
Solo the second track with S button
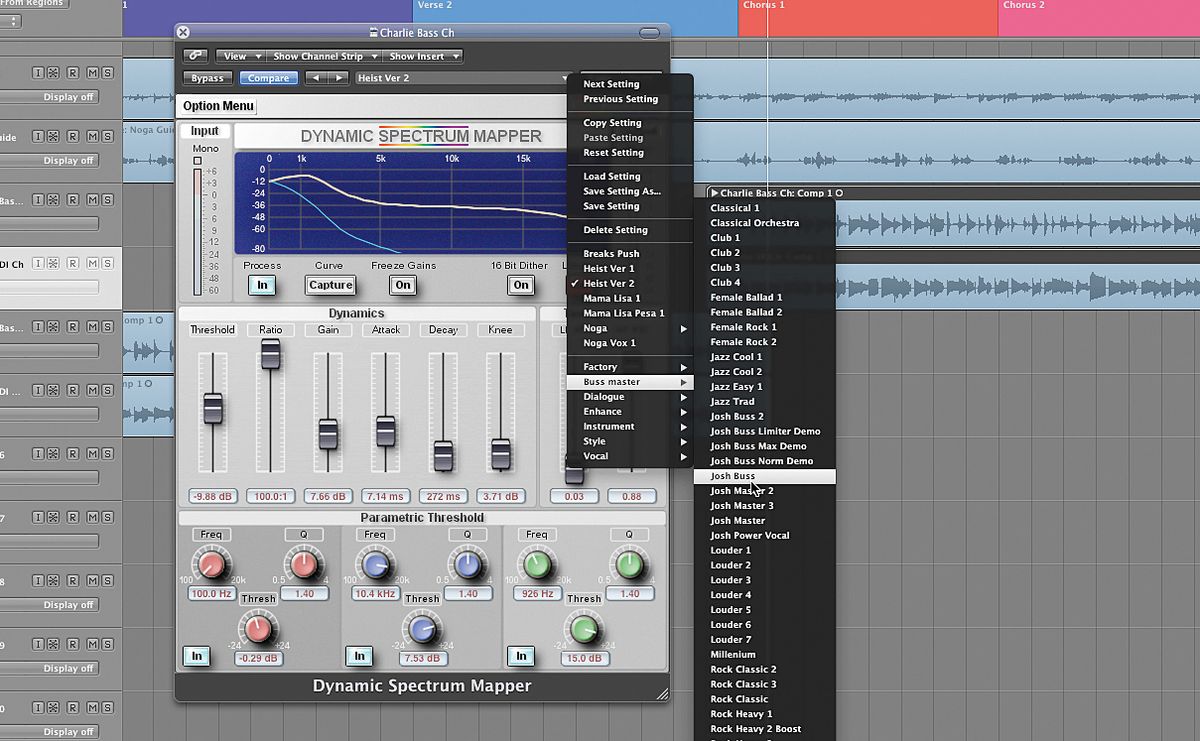(106, 136)
